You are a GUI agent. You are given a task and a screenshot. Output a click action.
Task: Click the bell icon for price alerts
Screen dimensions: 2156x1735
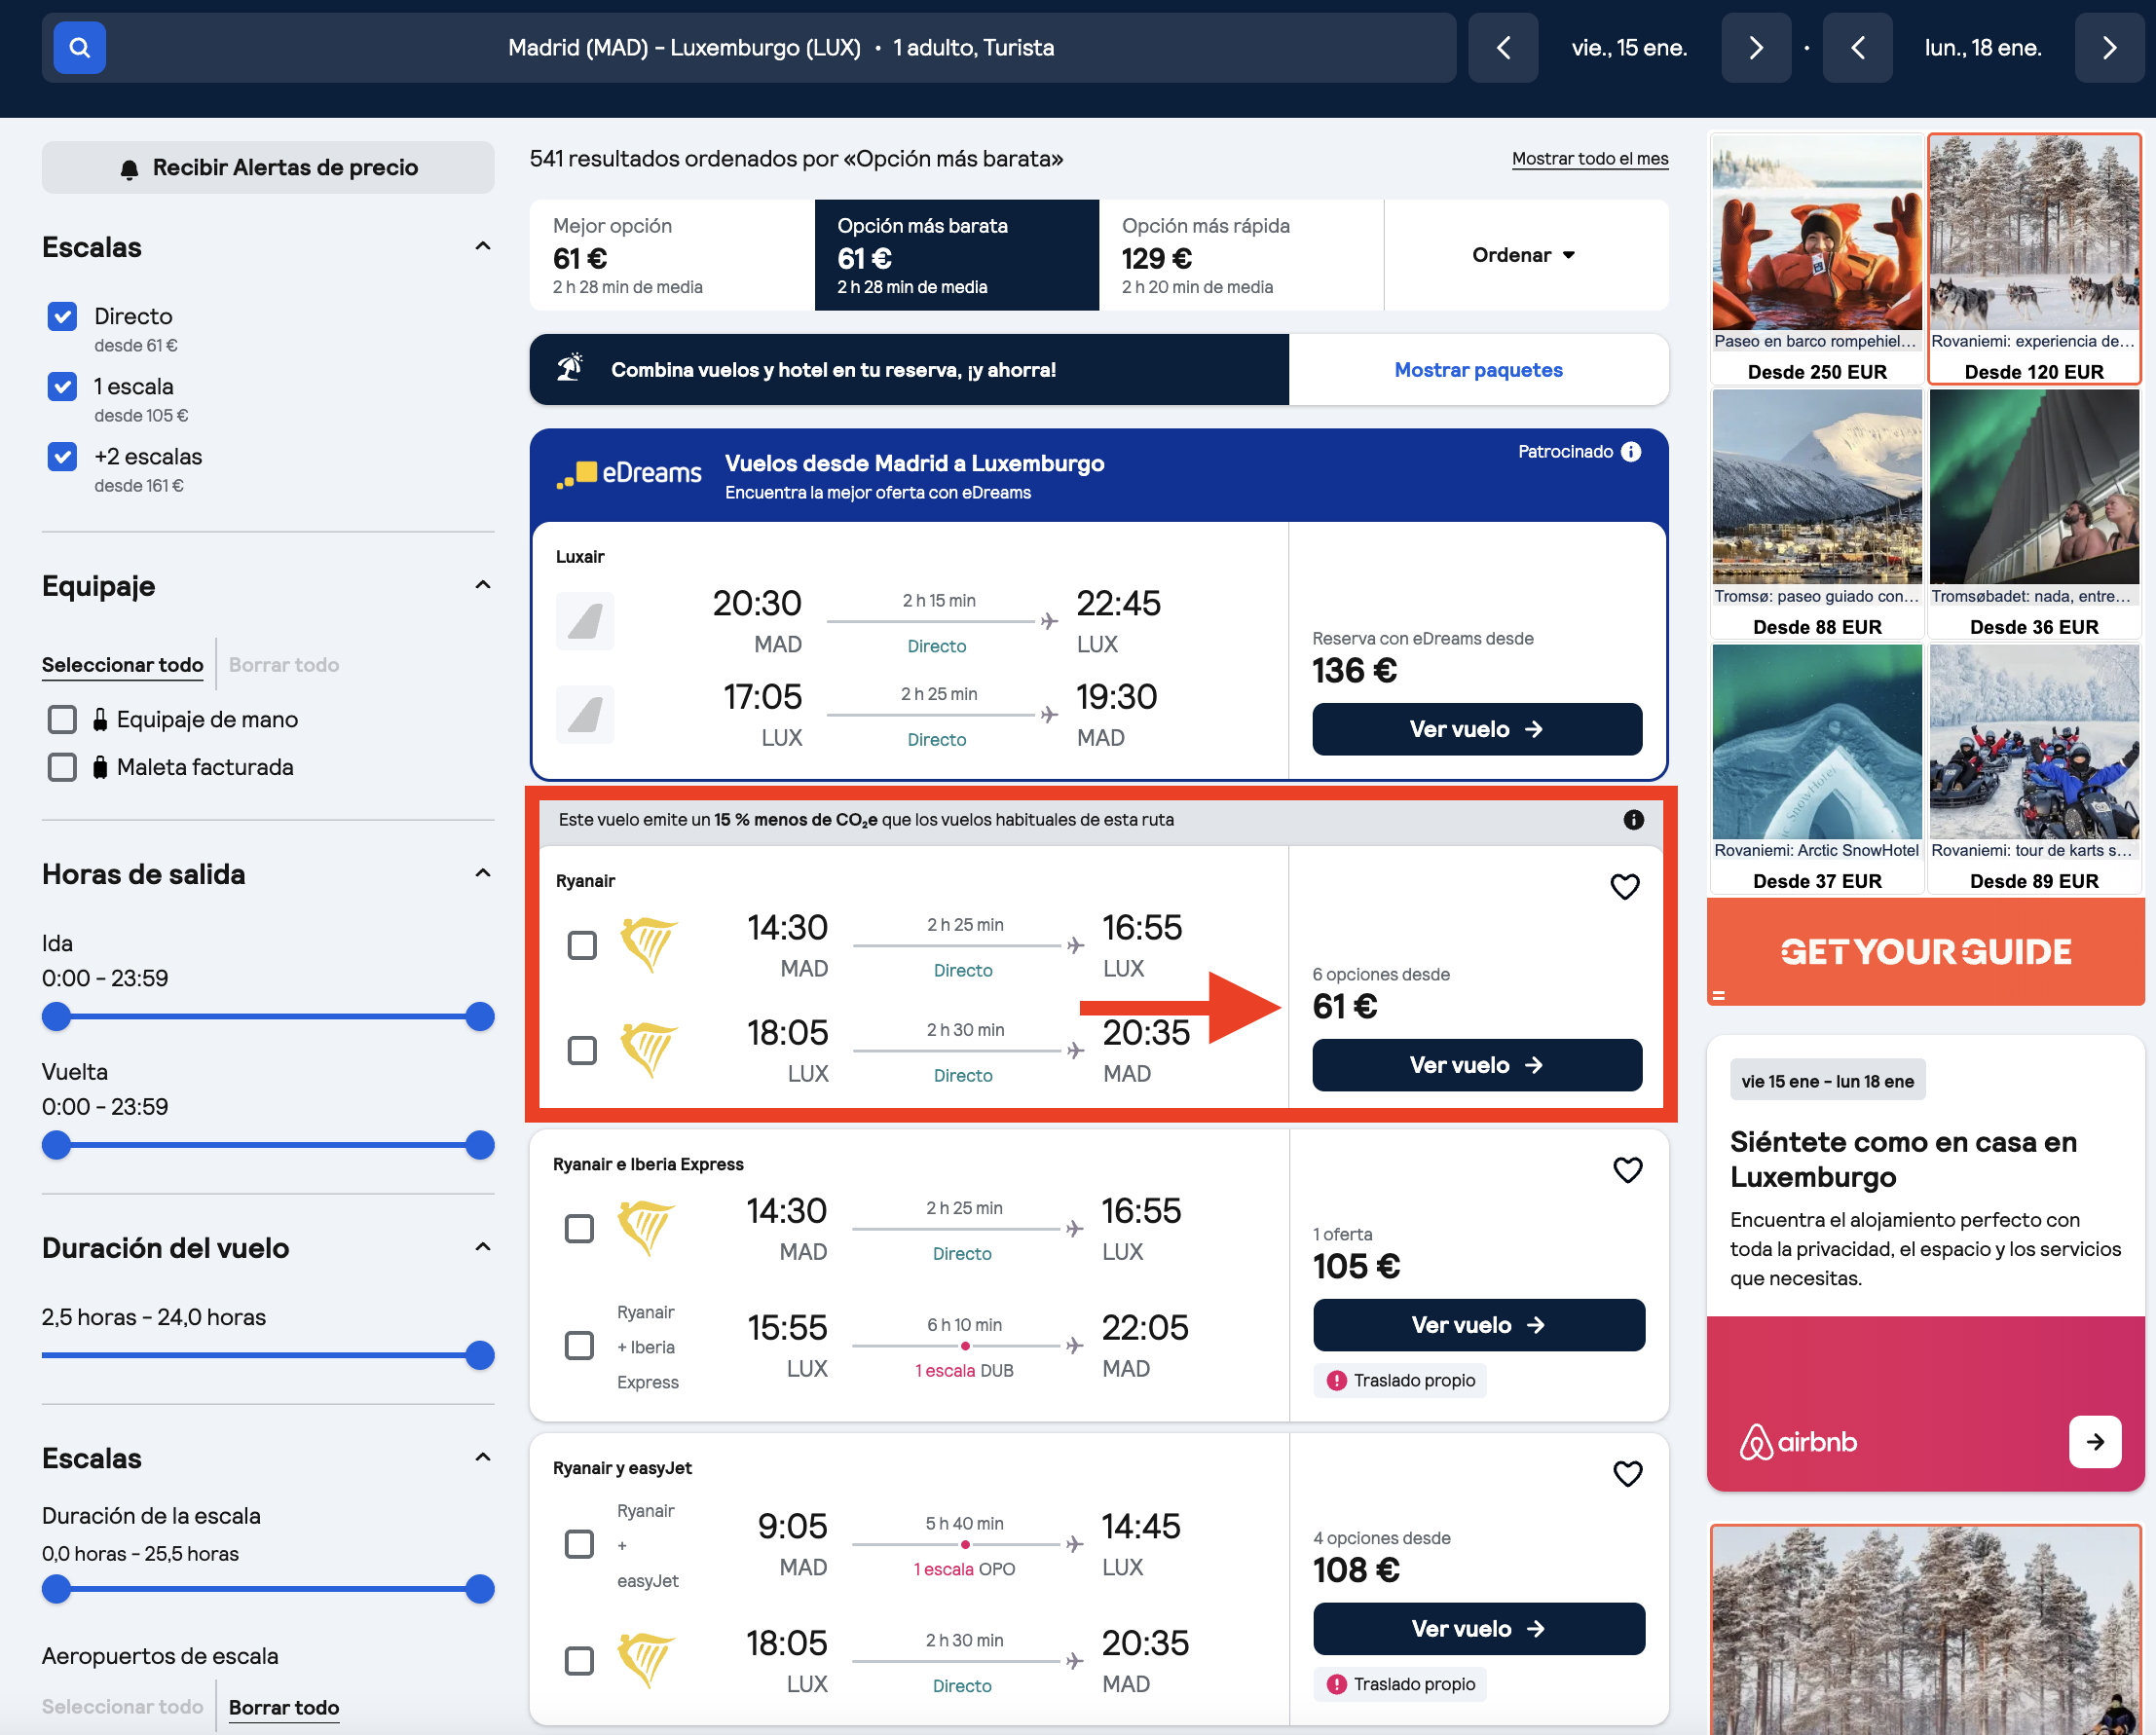point(129,169)
